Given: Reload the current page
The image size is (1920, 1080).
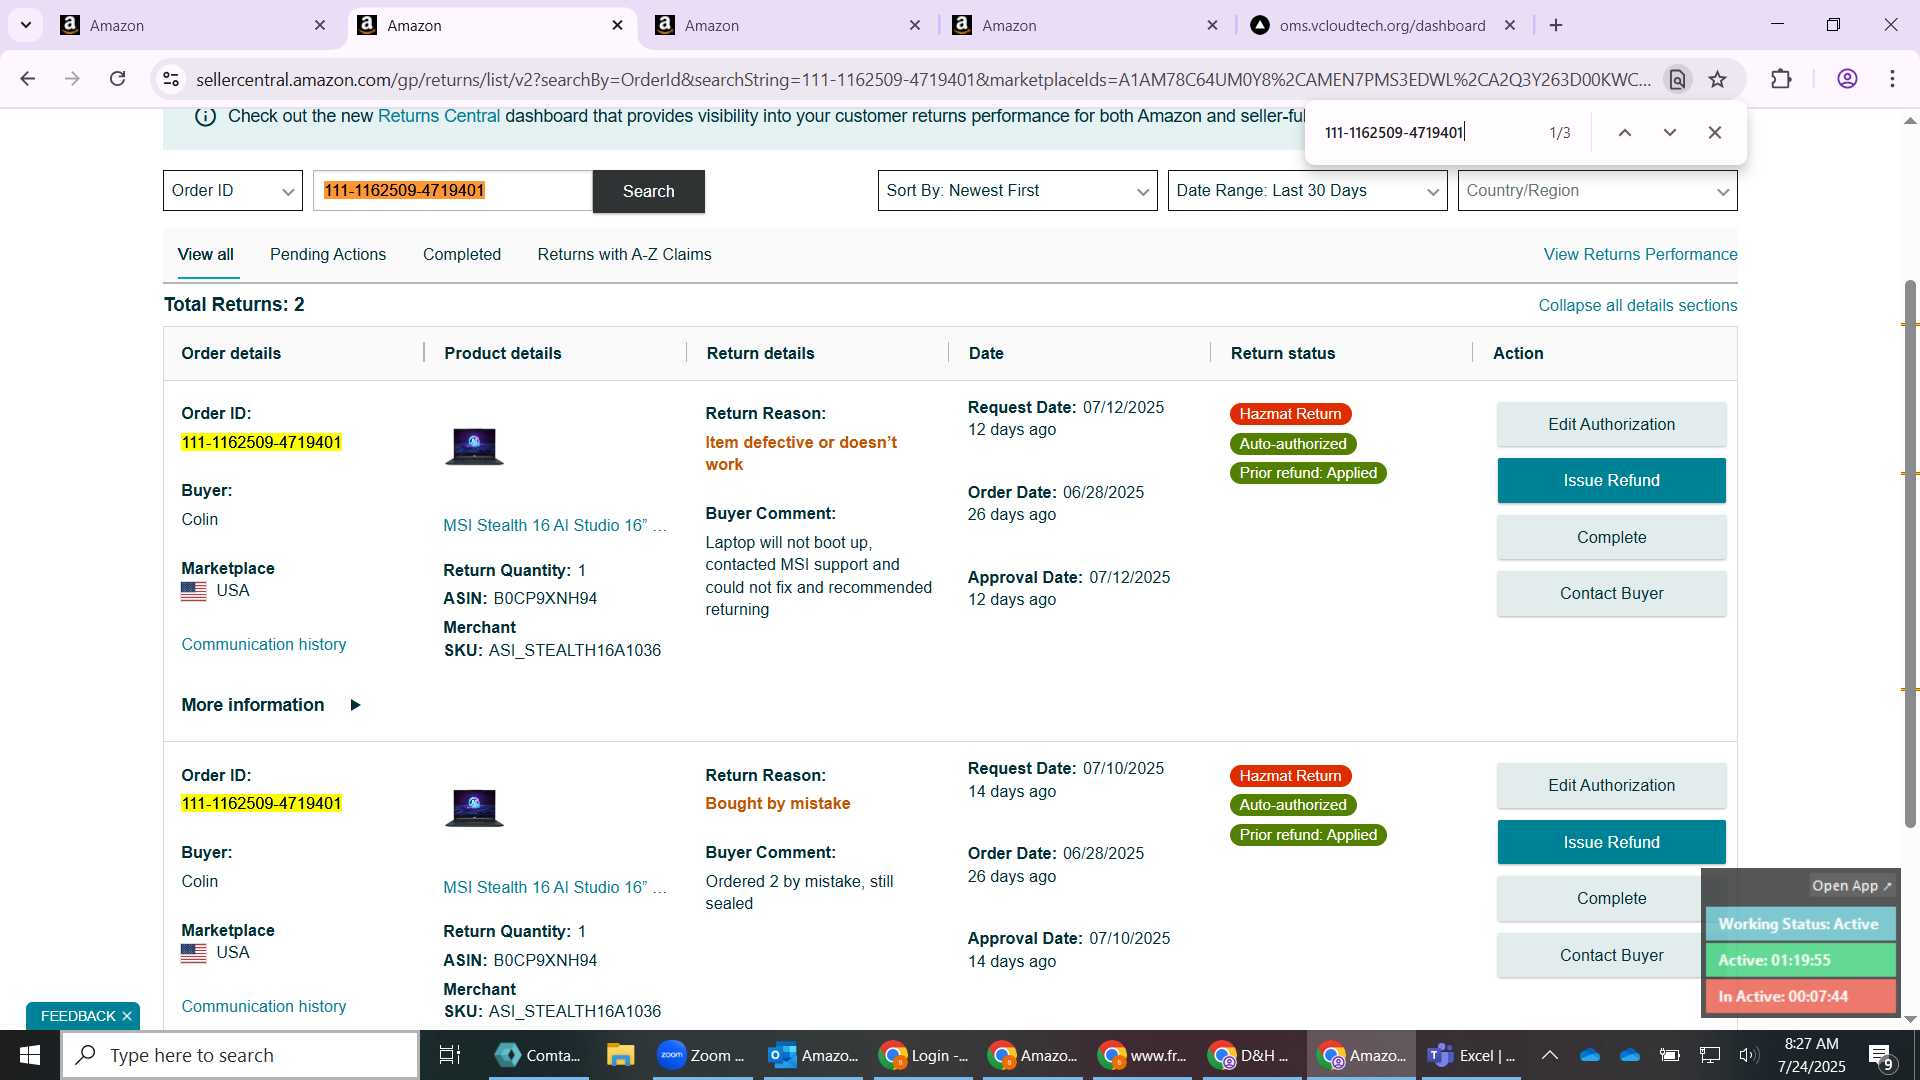Looking at the screenshot, I should (x=117, y=79).
